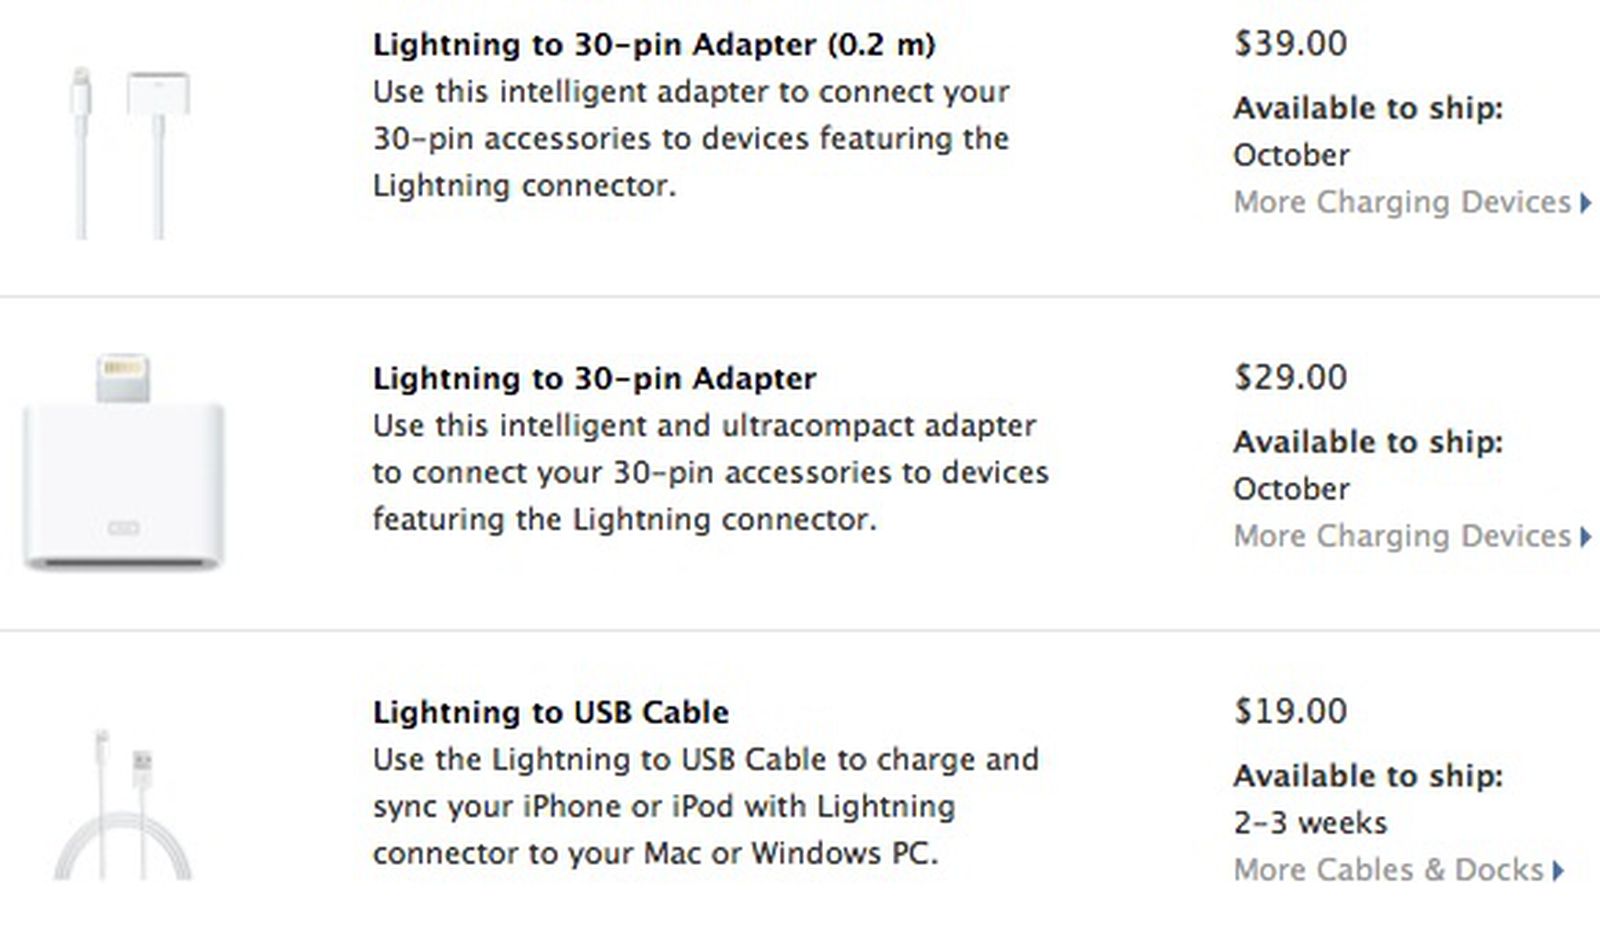Click the Lightning to USB Cable image
This screenshot has height=930, width=1600.
122,806
